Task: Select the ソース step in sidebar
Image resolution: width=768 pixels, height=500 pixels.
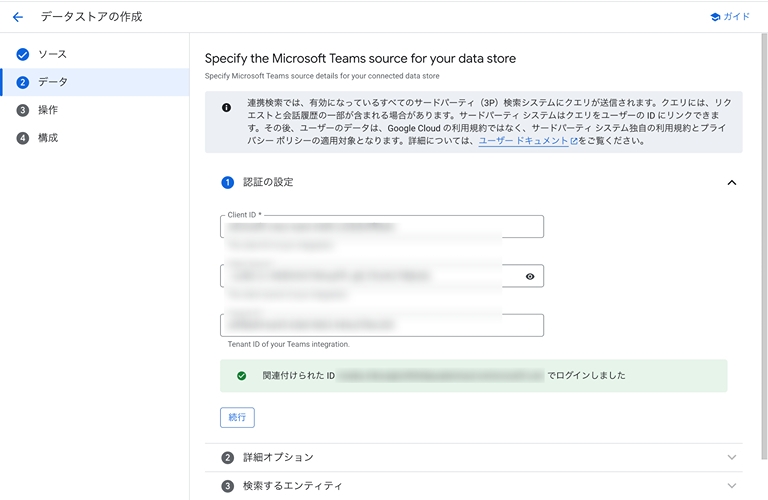Action: (52, 54)
